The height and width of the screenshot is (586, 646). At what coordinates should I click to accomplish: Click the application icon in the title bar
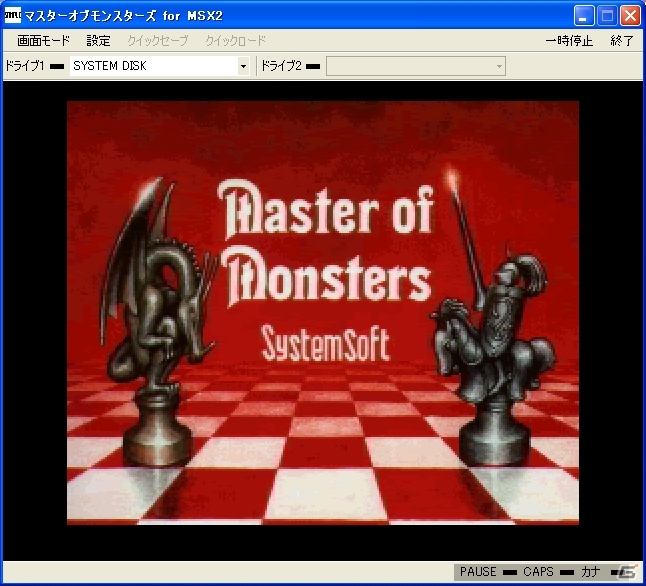tap(12, 15)
